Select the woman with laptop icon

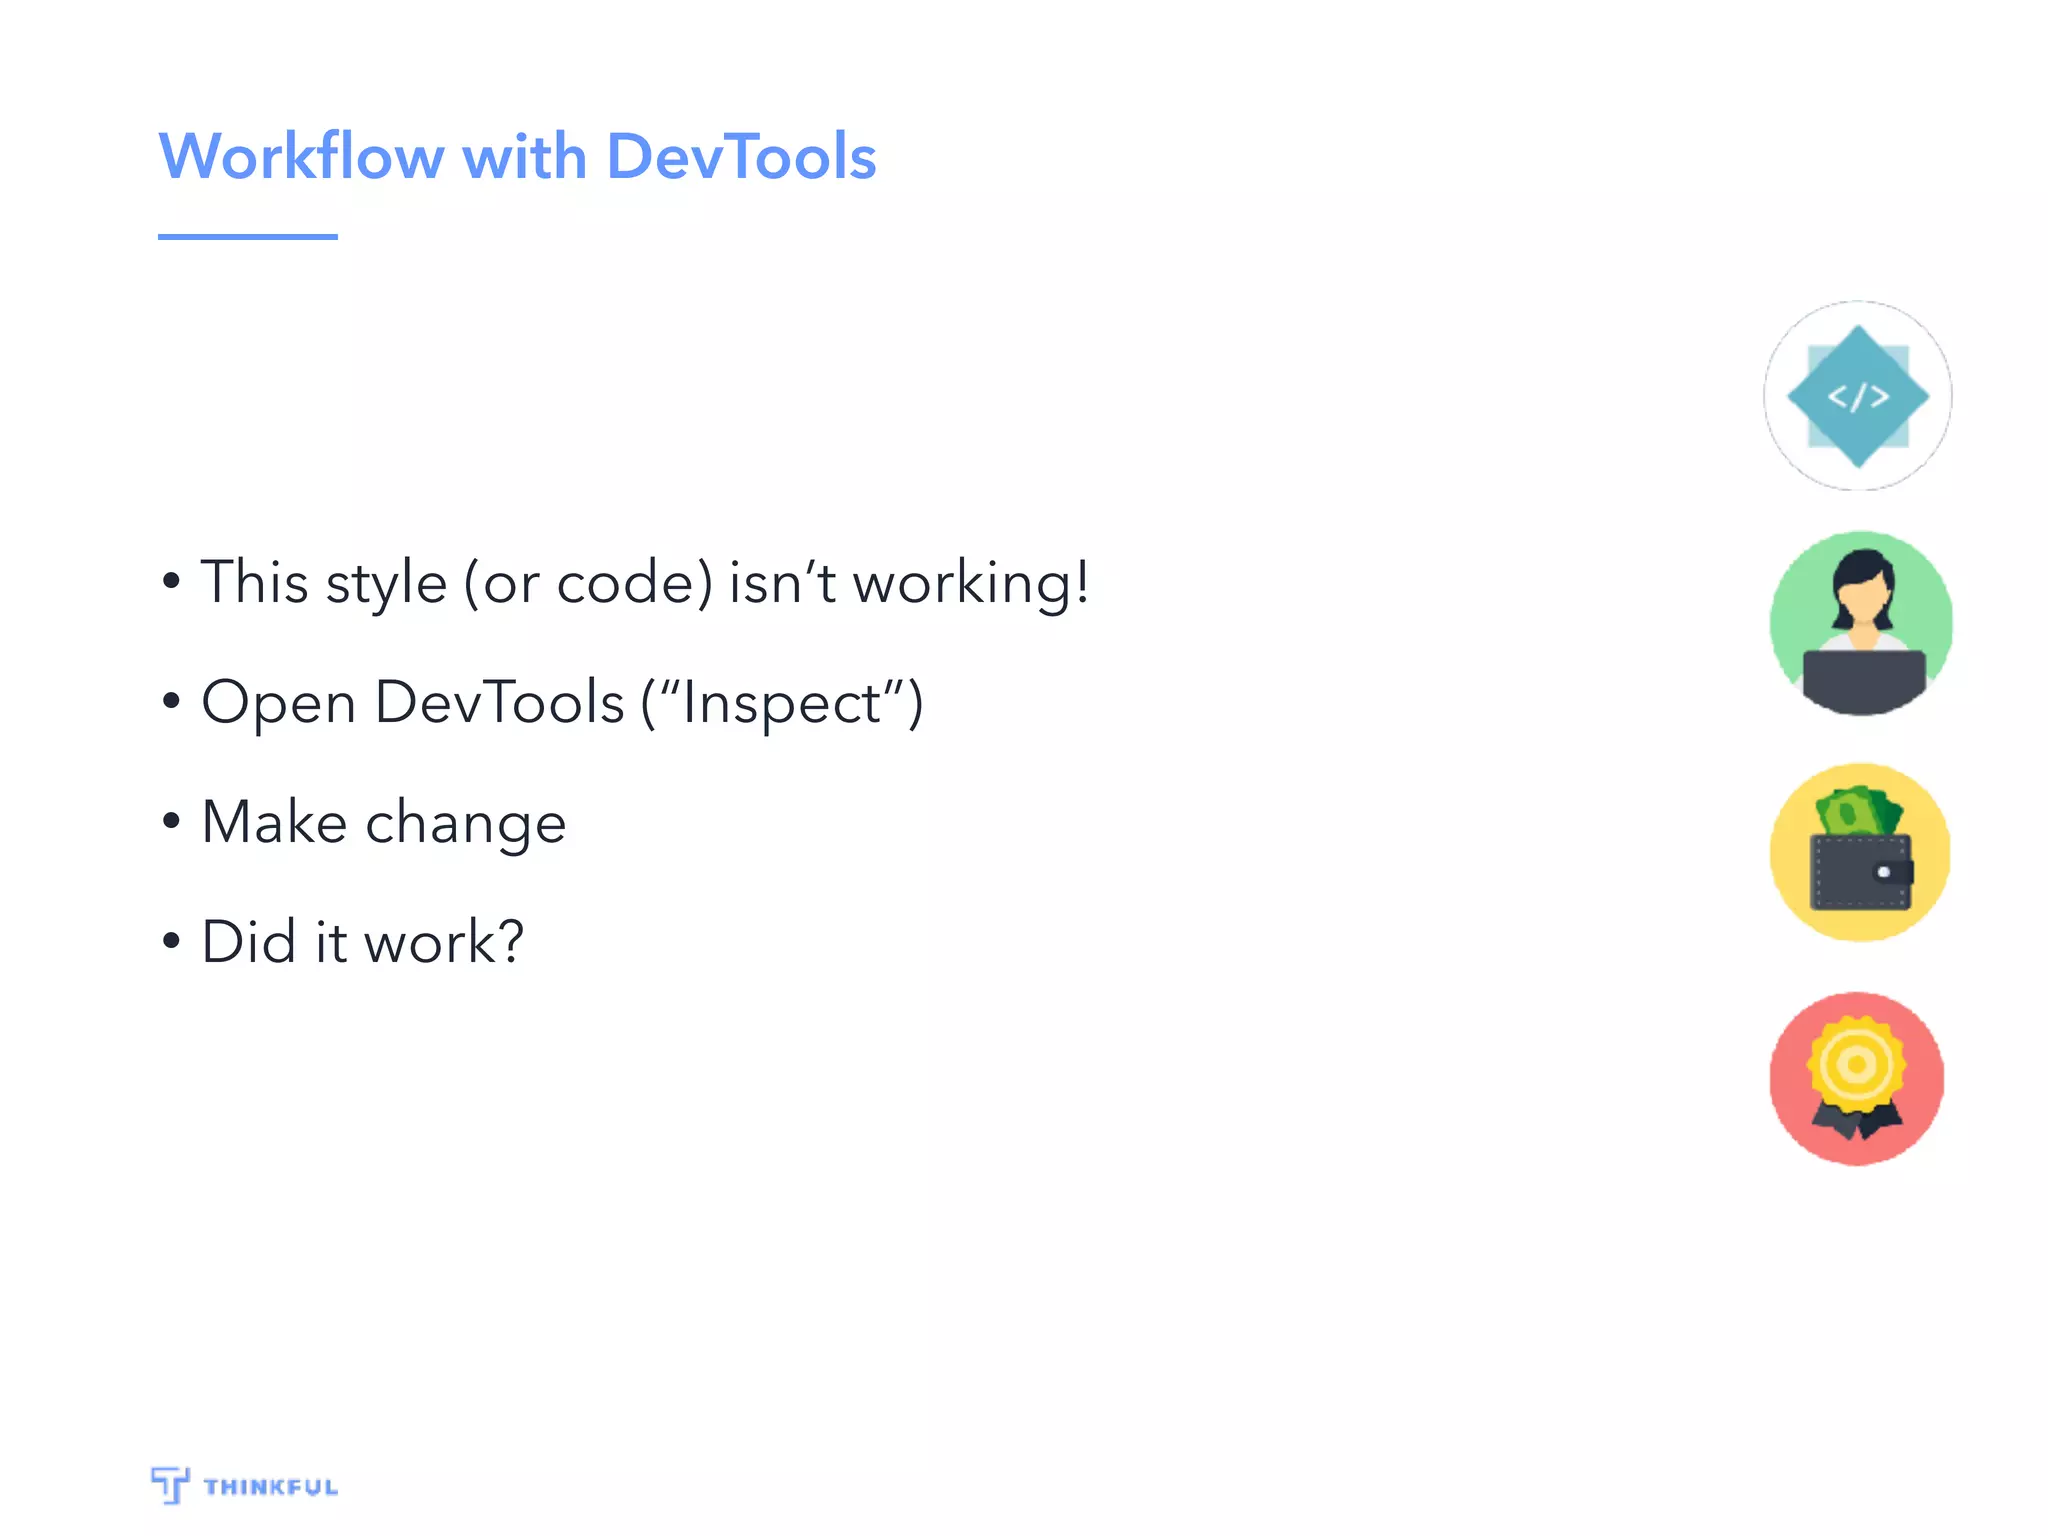pos(1861,622)
